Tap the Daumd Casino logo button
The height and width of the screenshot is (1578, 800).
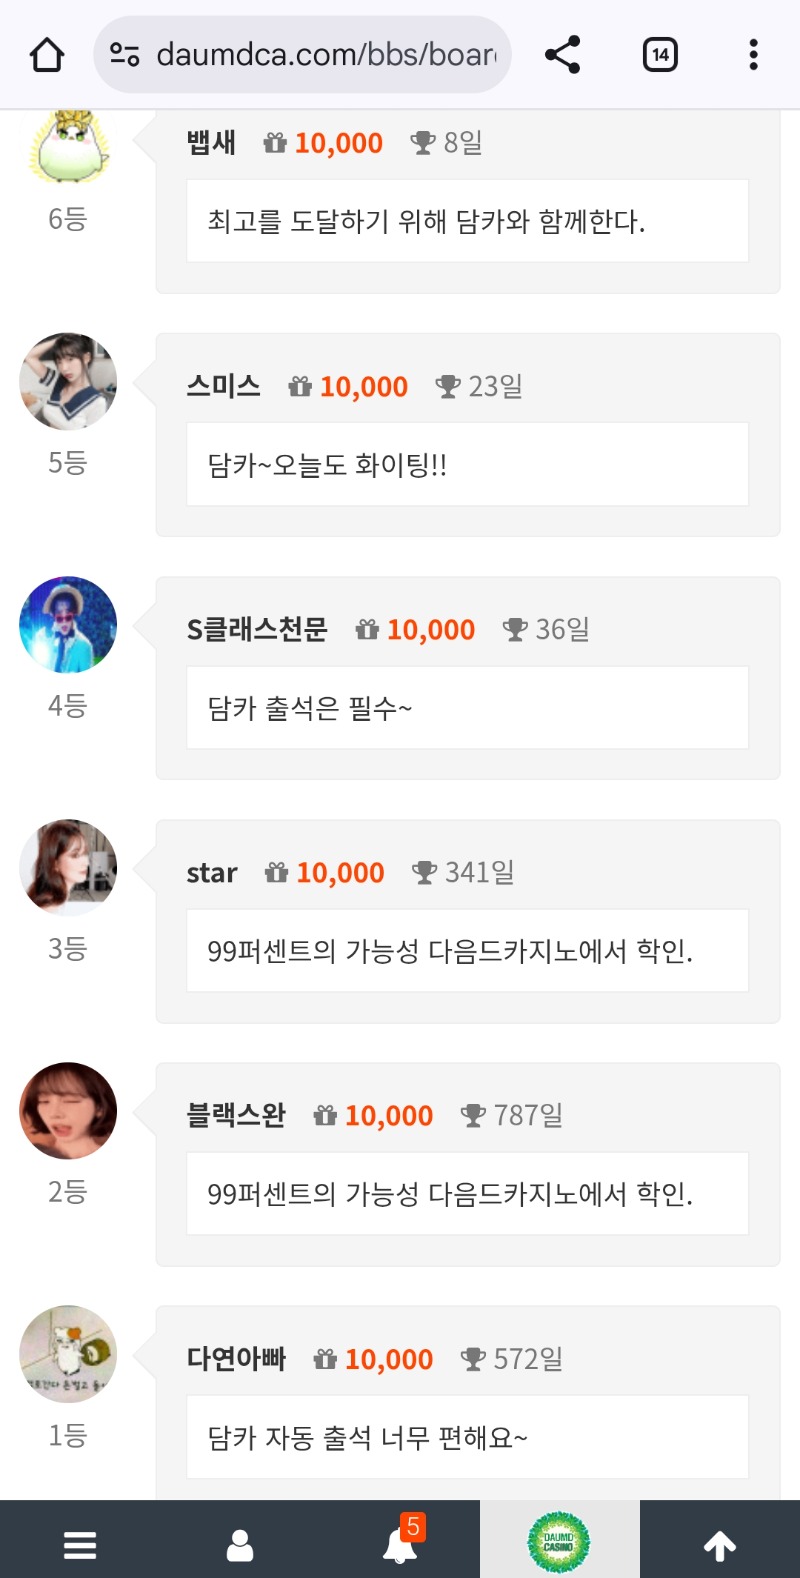pyautogui.click(x=559, y=1542)
